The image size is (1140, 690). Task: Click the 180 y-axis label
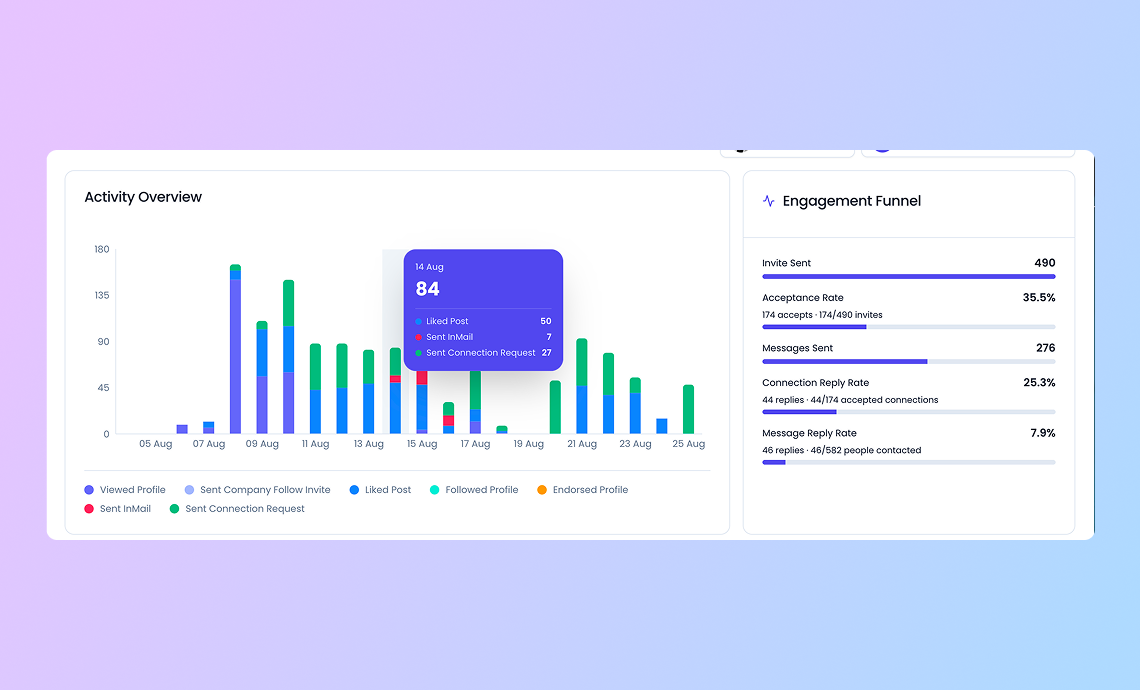click(102, 249)
